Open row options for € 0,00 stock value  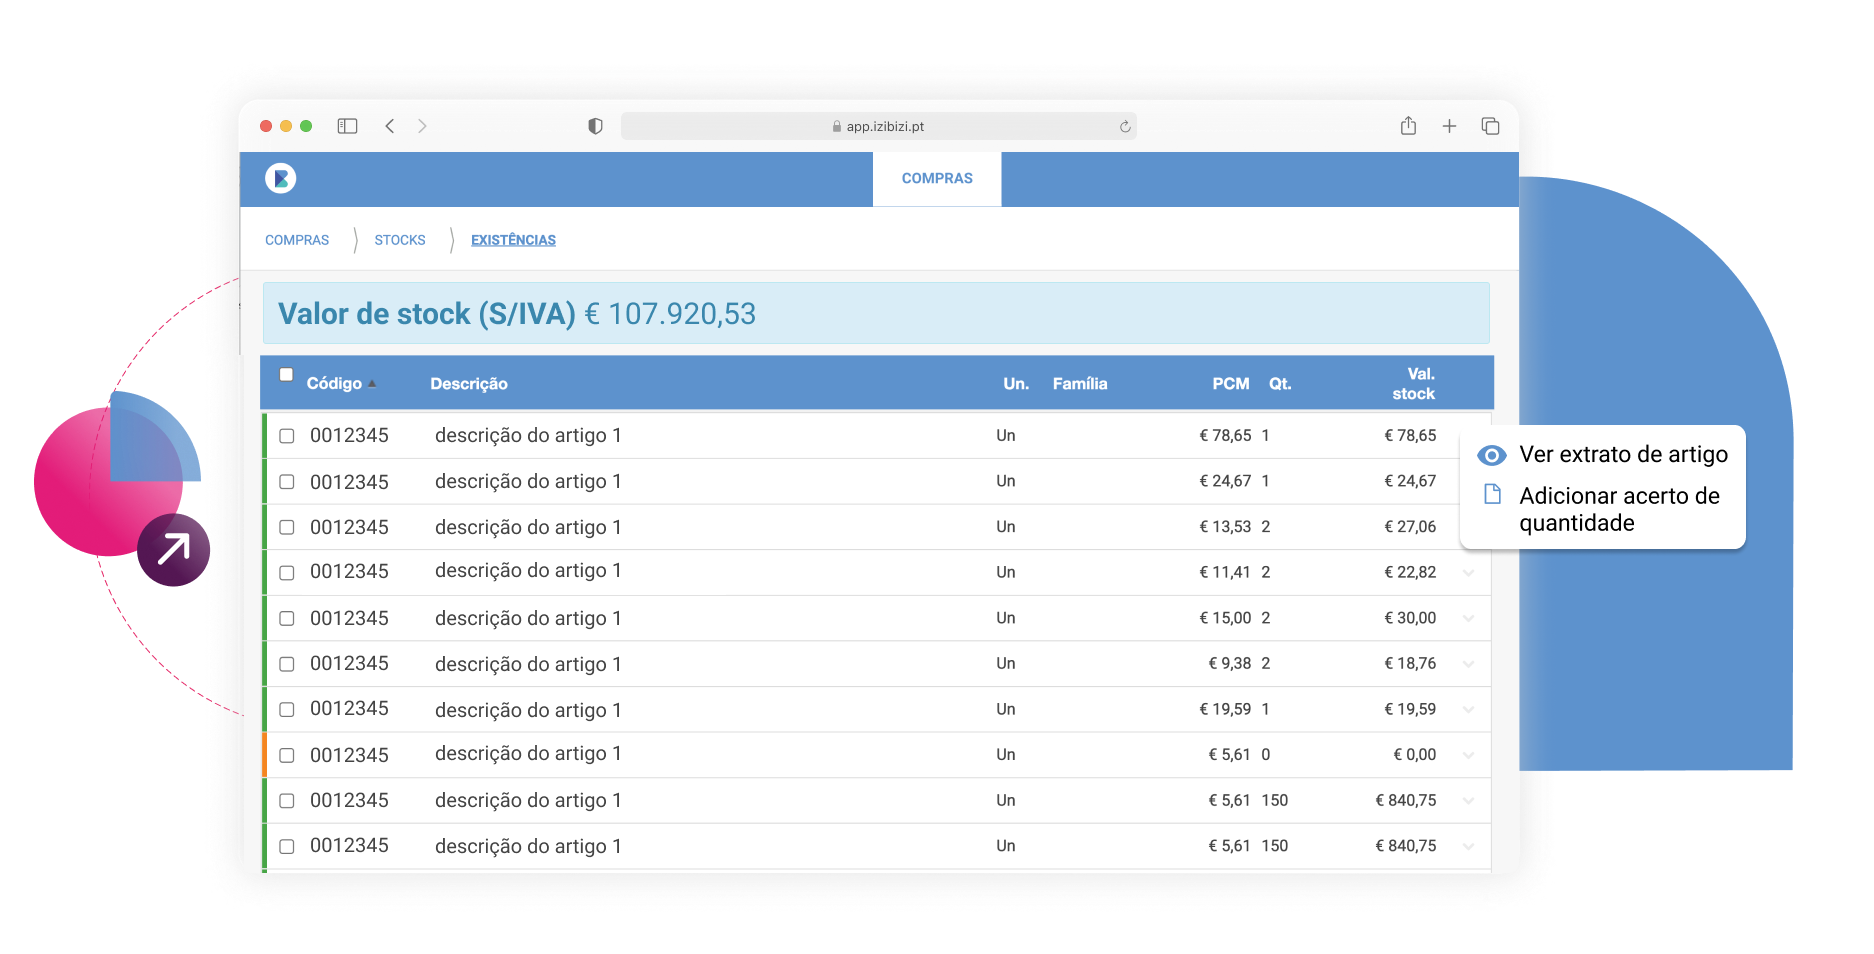click(1468, 755)
